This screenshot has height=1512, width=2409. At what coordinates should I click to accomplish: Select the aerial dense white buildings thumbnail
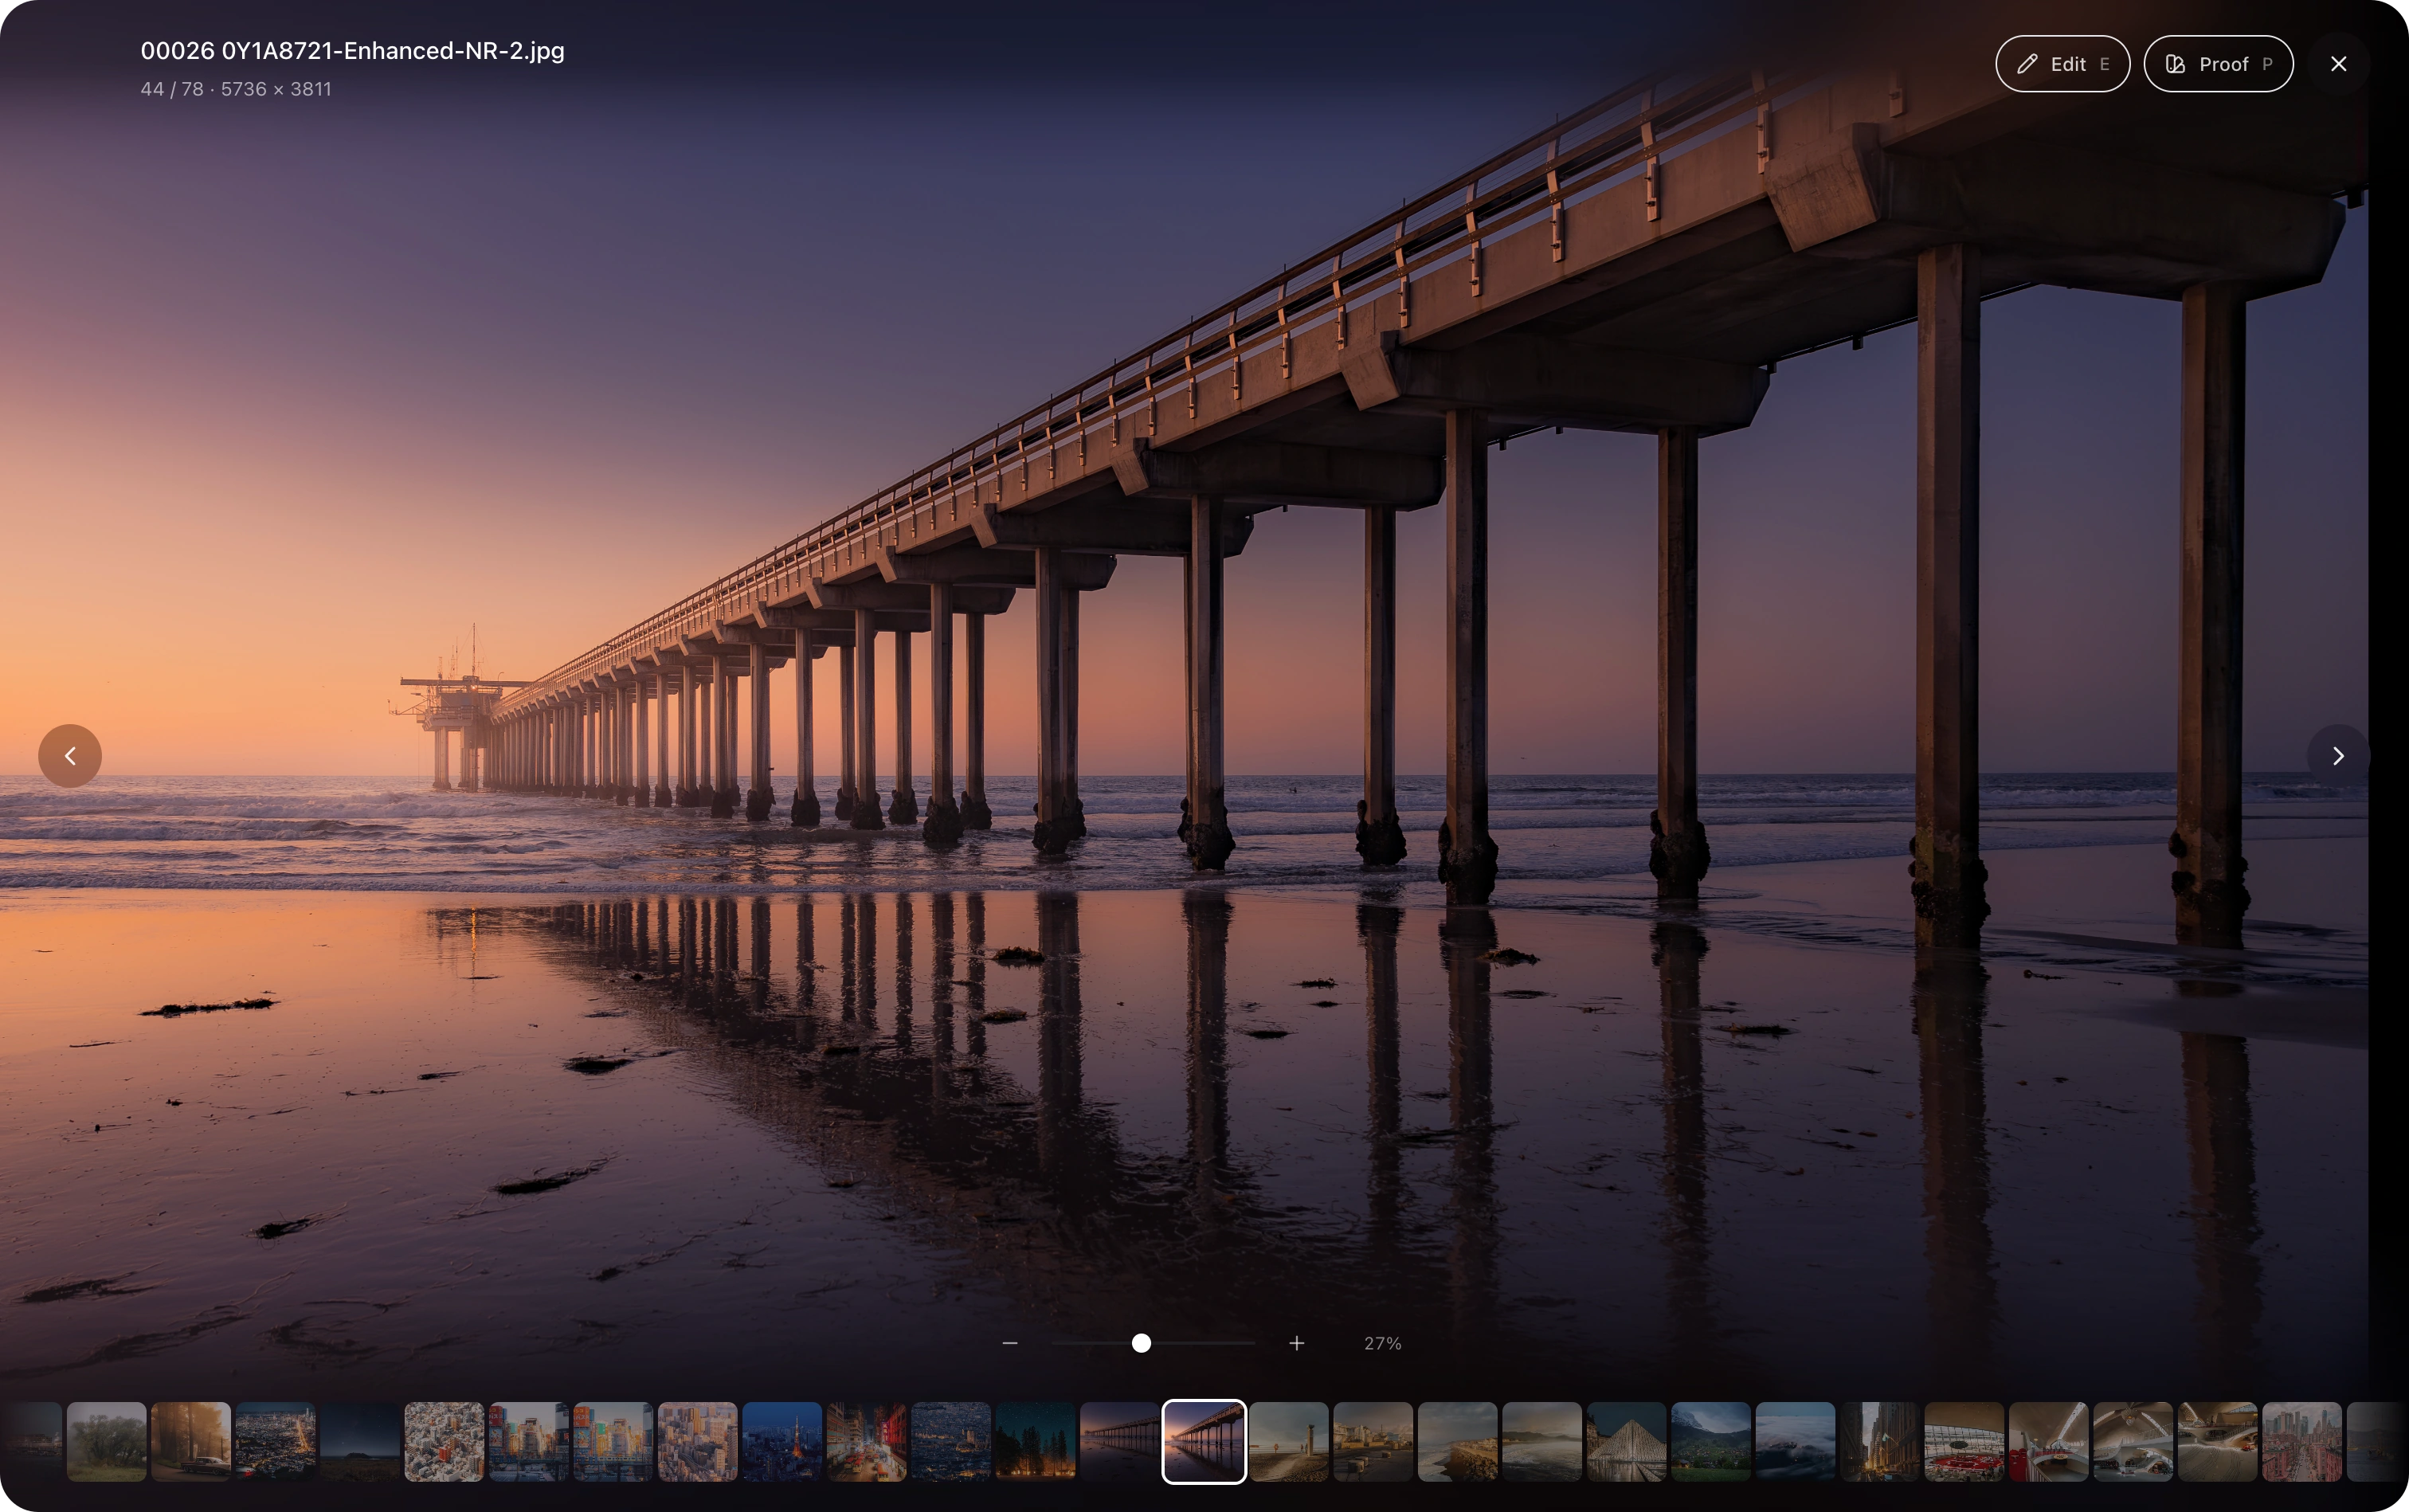(445, 1441)
